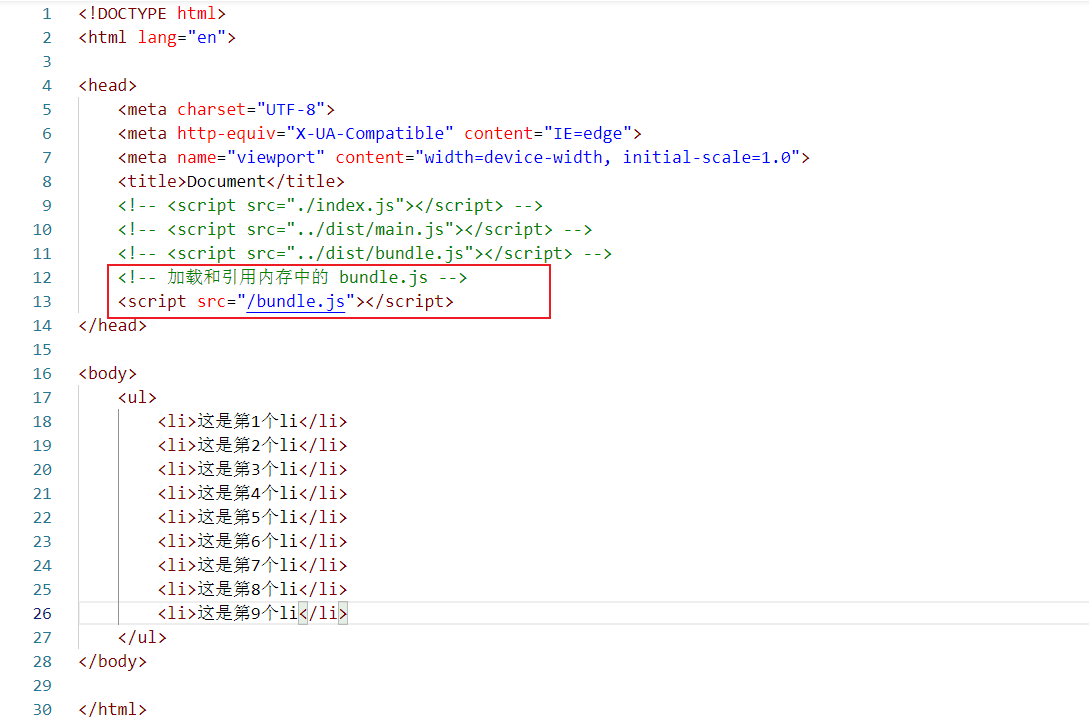Click line number 26 in the gutter
This screenshot has height=728, width=1089.
(42, 613)
